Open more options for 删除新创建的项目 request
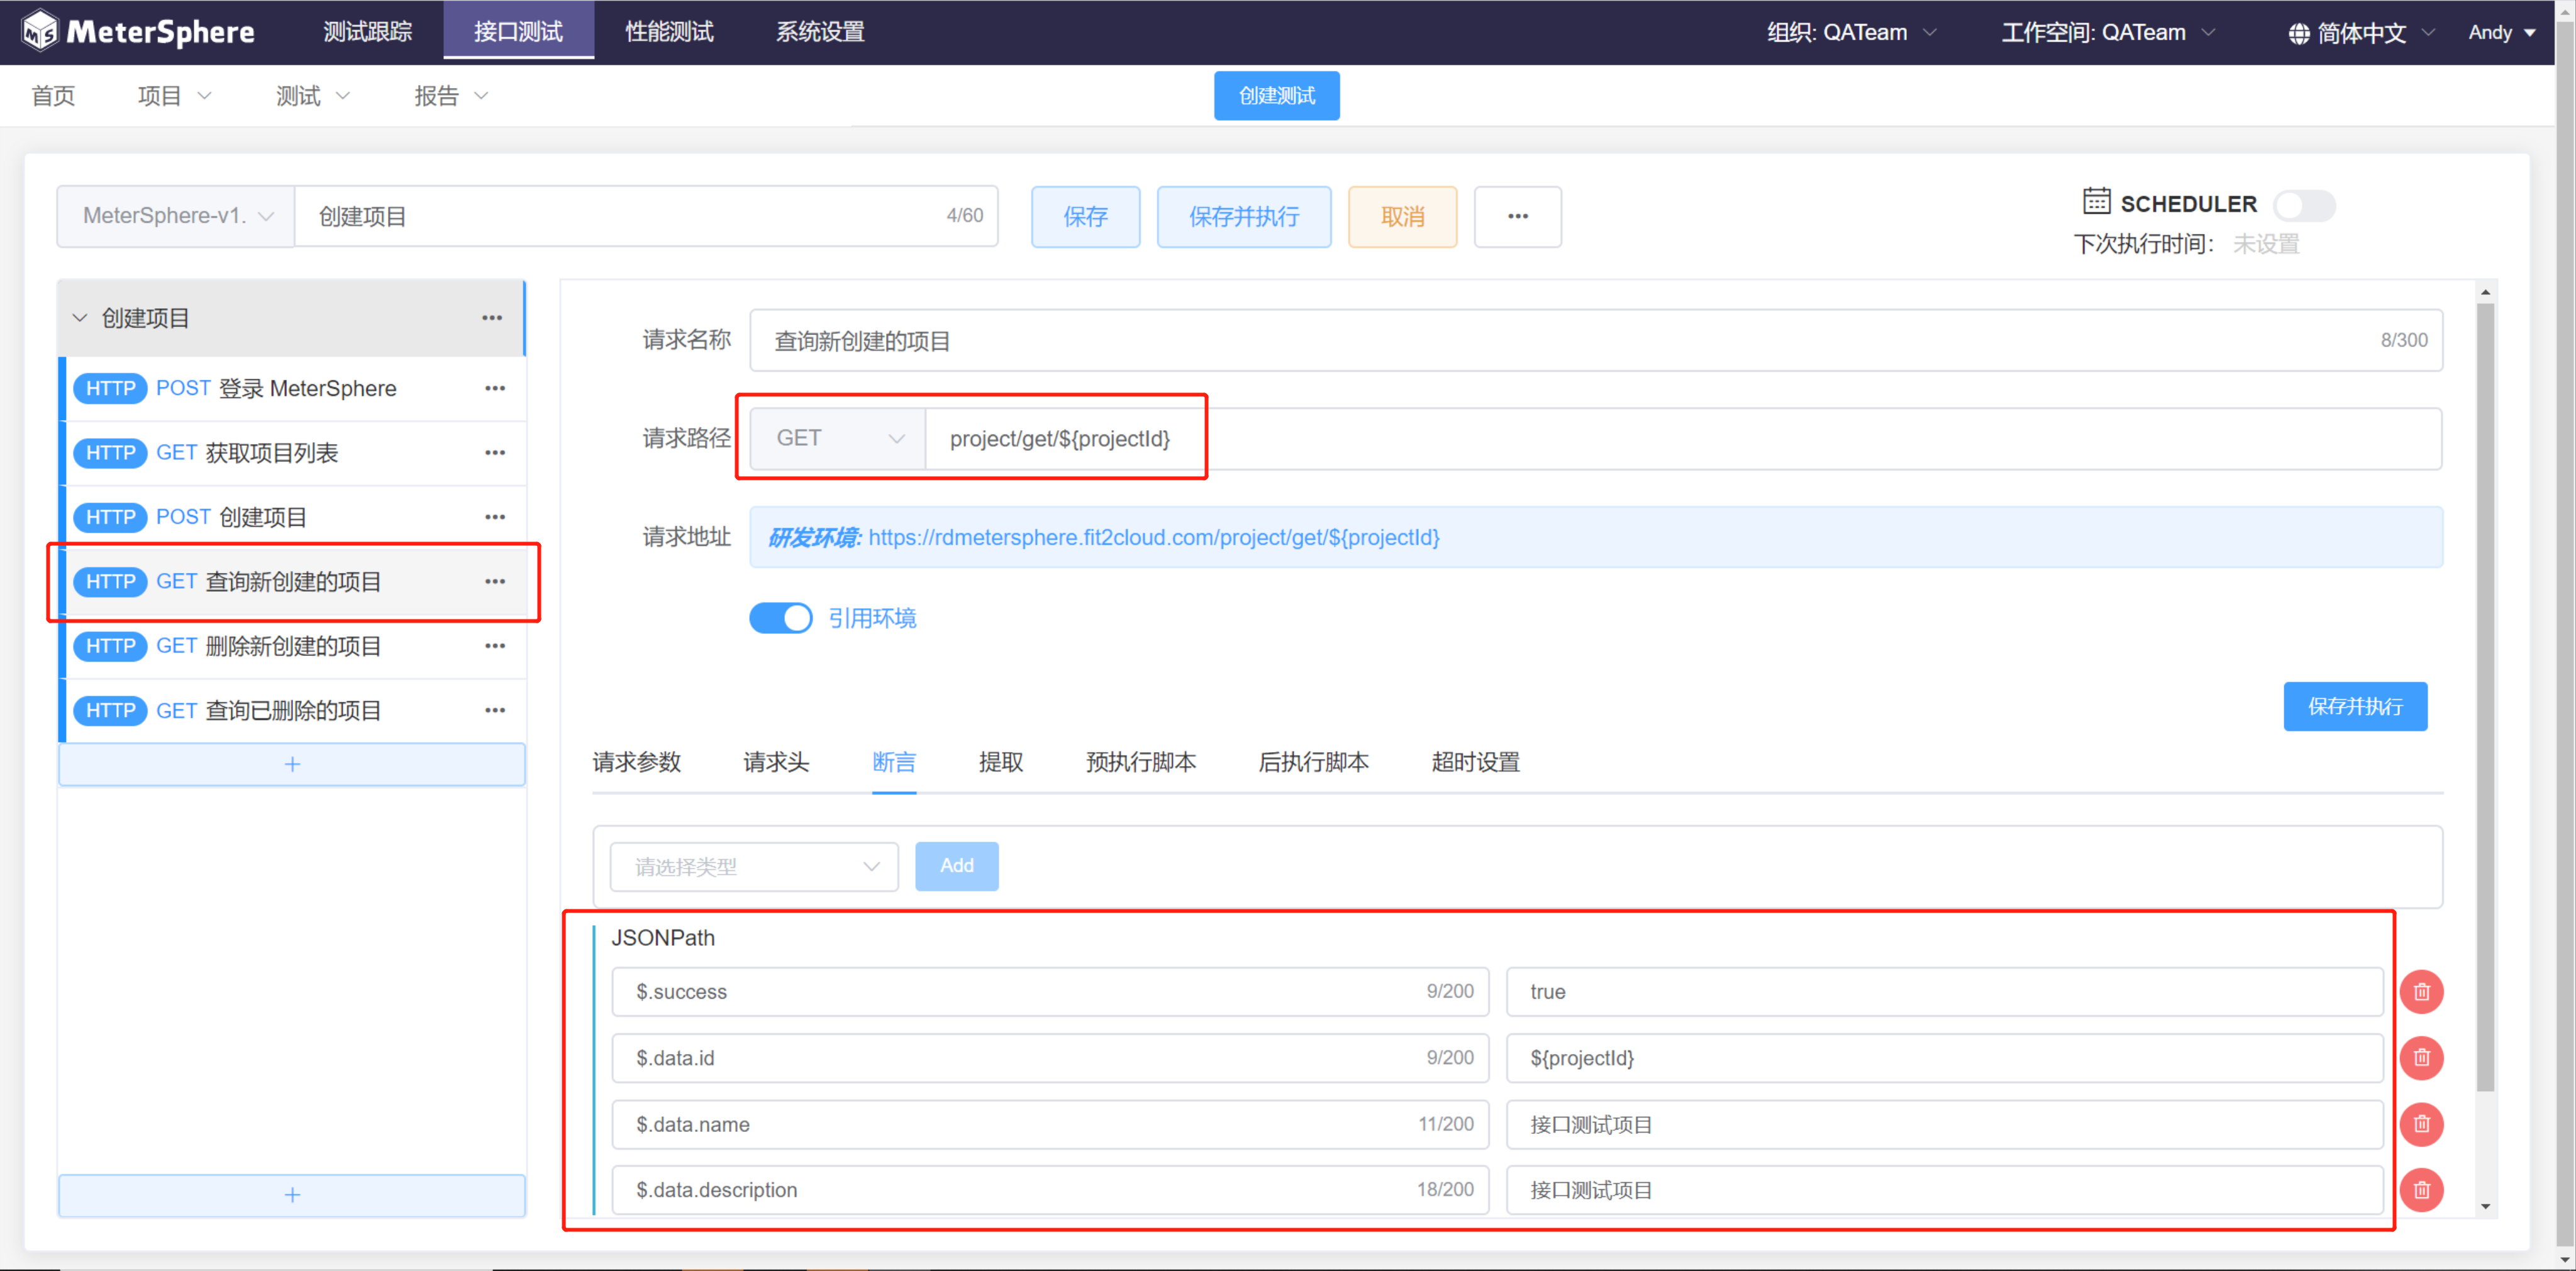This screenshot has height=1271, width=2576. [x=494, y=646]
